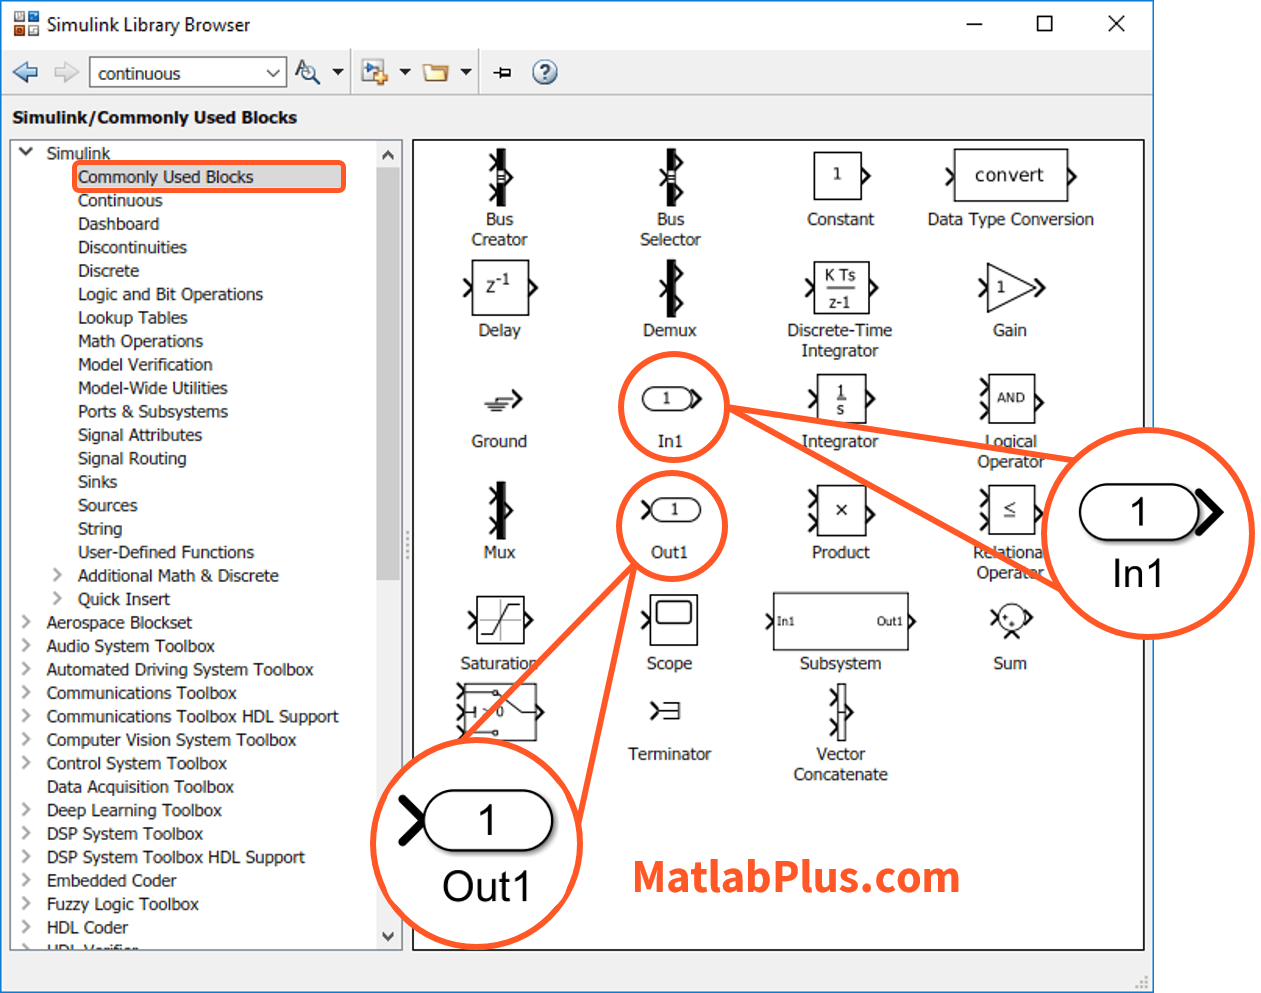Image resolution: width=1261 pixels, height=993 pixels.
Task: Select the Scope block icon
Action: click(672, 620)
